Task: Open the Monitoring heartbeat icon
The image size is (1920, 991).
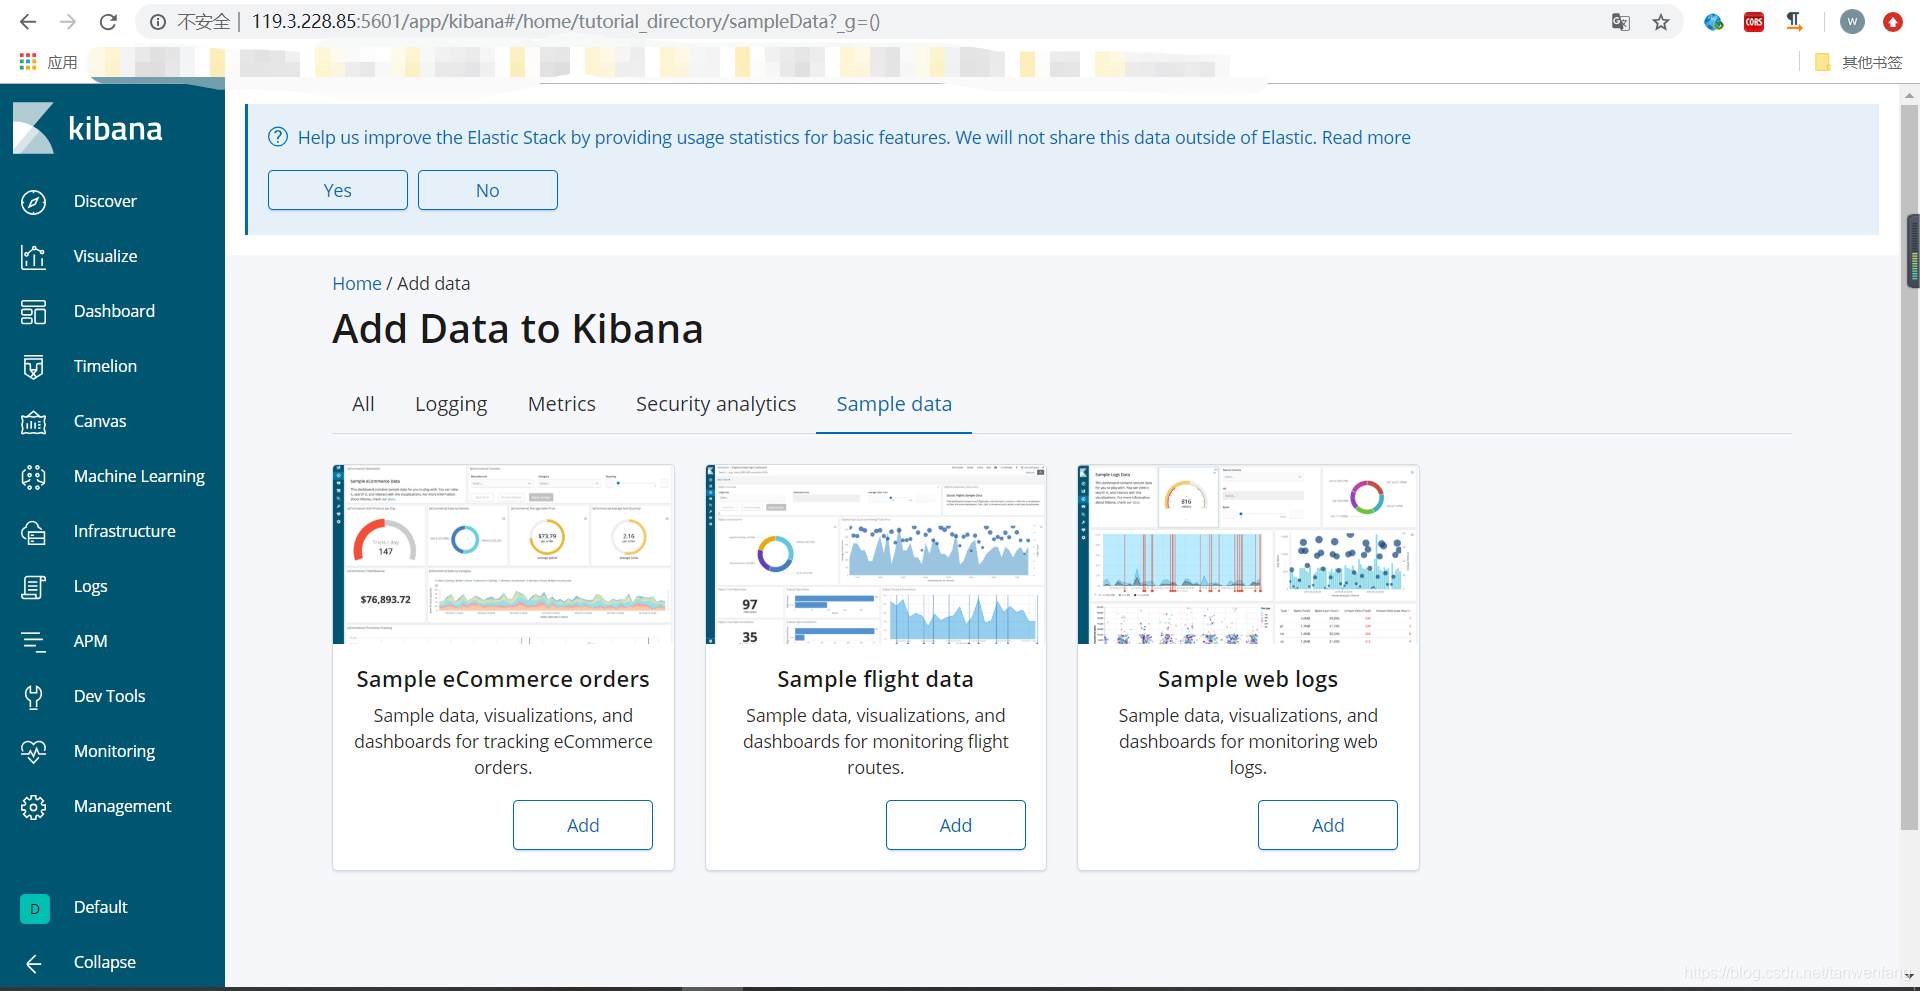Action: (x=33, y=752)
